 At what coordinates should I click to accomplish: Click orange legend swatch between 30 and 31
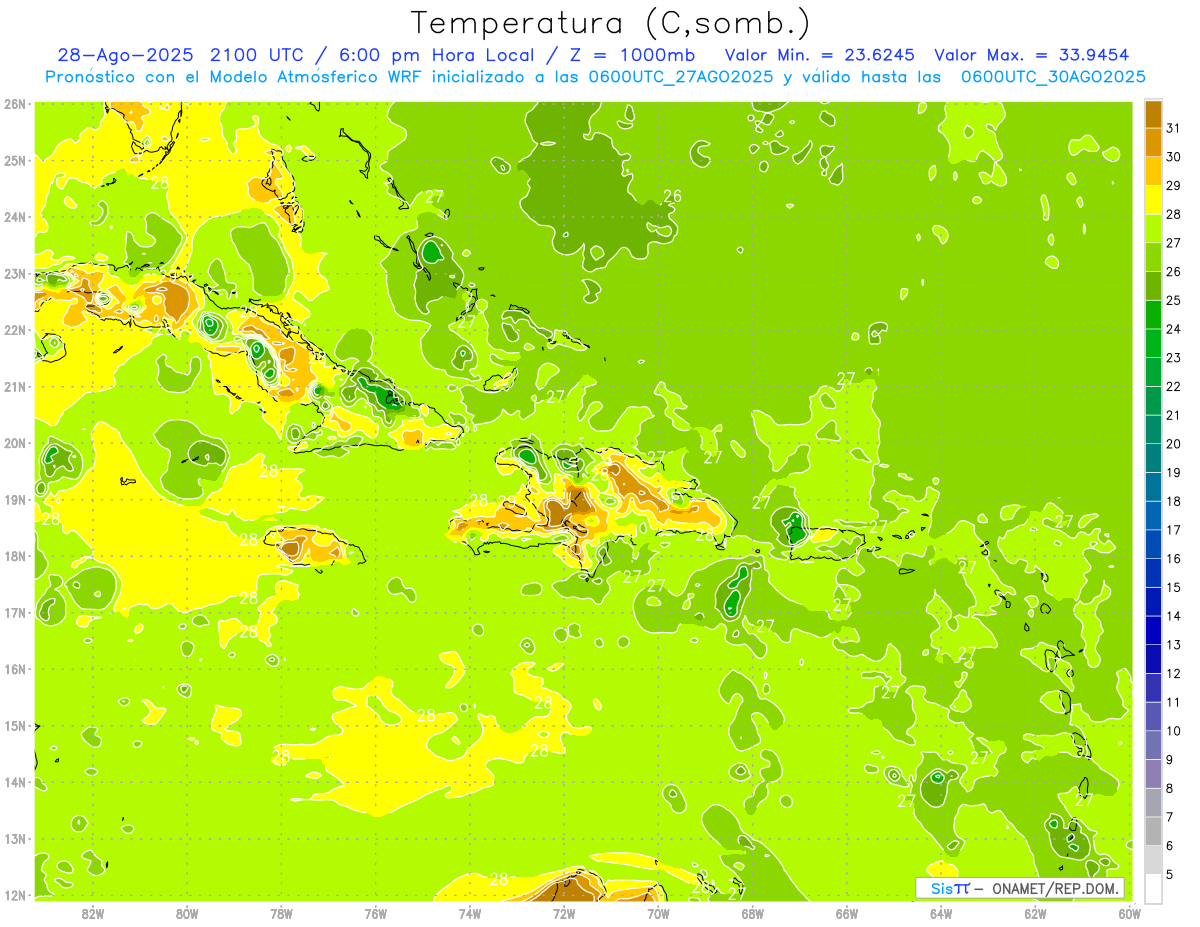coord(1153,143)
